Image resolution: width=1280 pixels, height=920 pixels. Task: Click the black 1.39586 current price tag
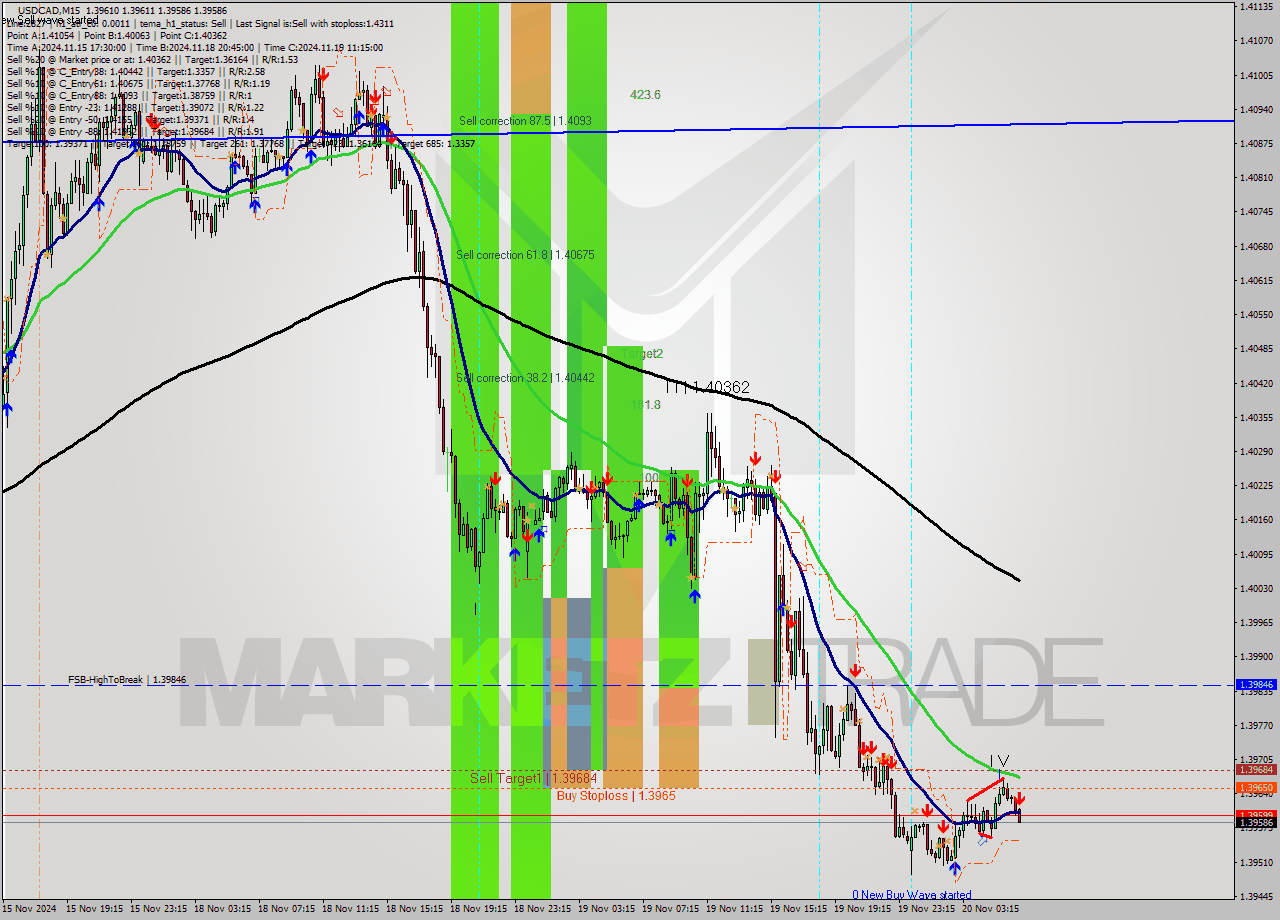[x=1256, y=822]
